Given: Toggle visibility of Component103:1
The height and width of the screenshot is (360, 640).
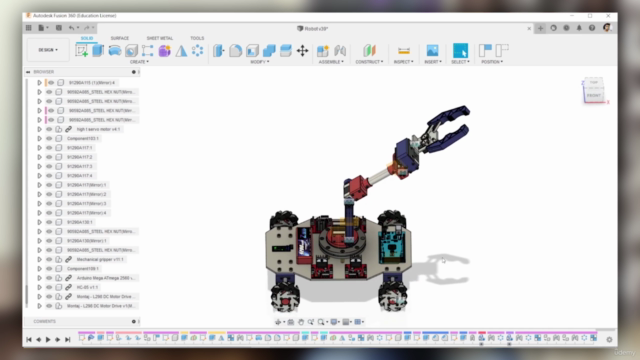Looking at the screenshot, I should point(49,138).
